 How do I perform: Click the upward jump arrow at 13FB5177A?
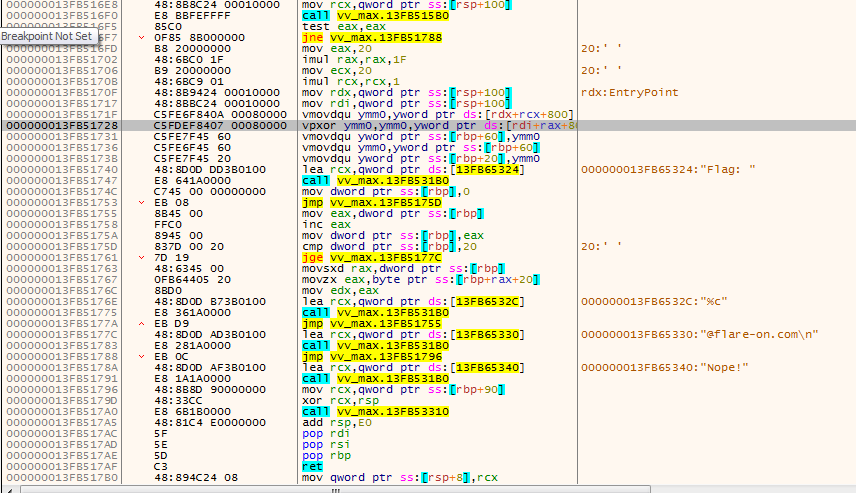click(141, 324)
